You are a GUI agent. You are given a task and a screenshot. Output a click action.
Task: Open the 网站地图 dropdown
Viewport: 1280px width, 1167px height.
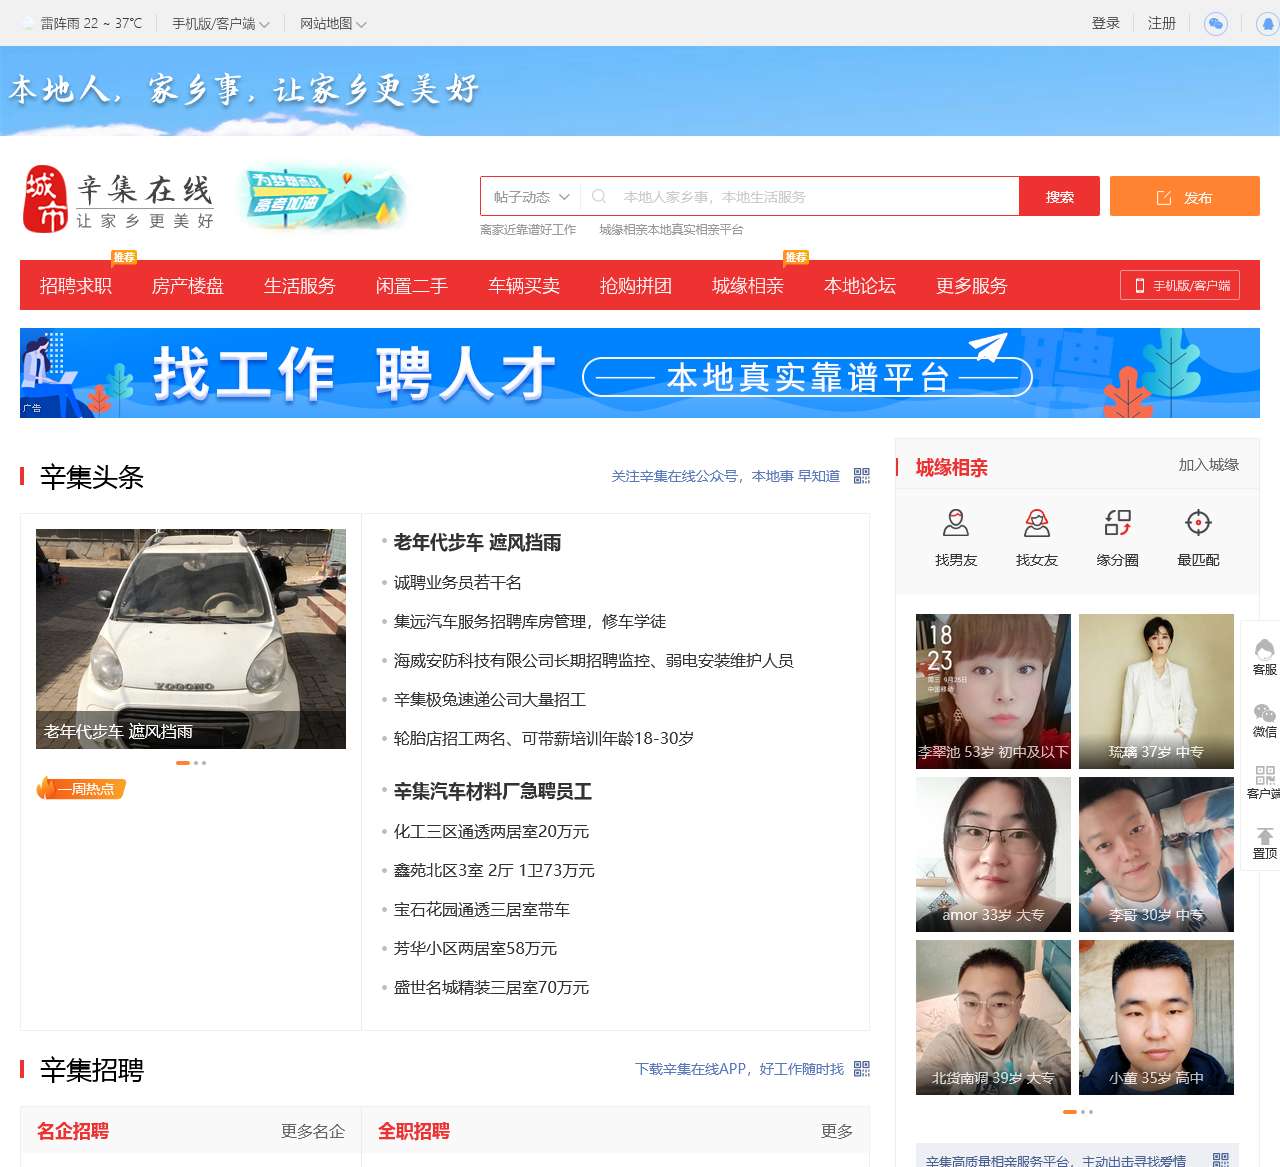(x=330, y=23)
